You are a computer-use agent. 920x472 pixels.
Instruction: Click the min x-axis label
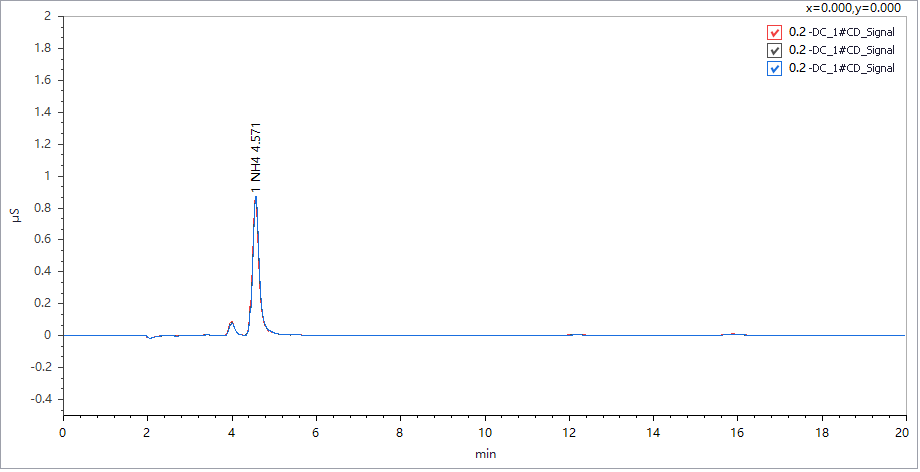(485, 454)
